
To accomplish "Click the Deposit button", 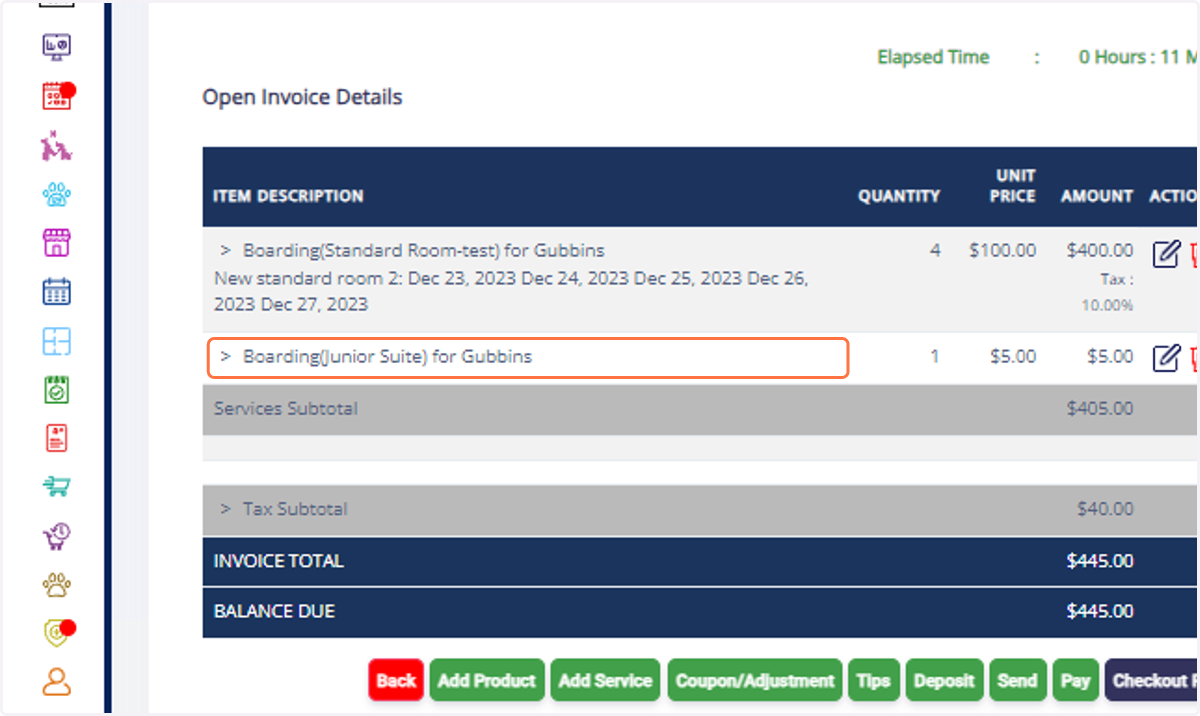I will coord(943,680).
